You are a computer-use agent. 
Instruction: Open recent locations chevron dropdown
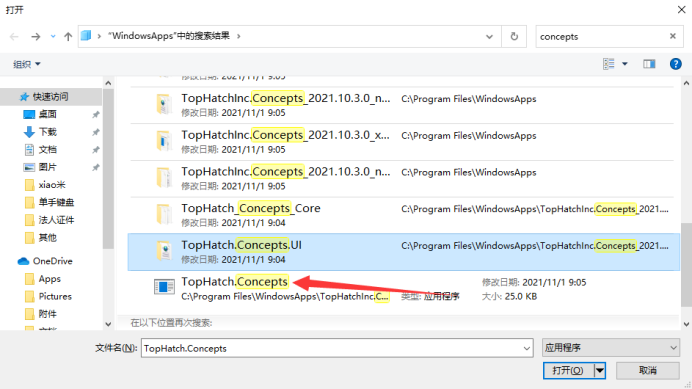click(x=53, y=37)
